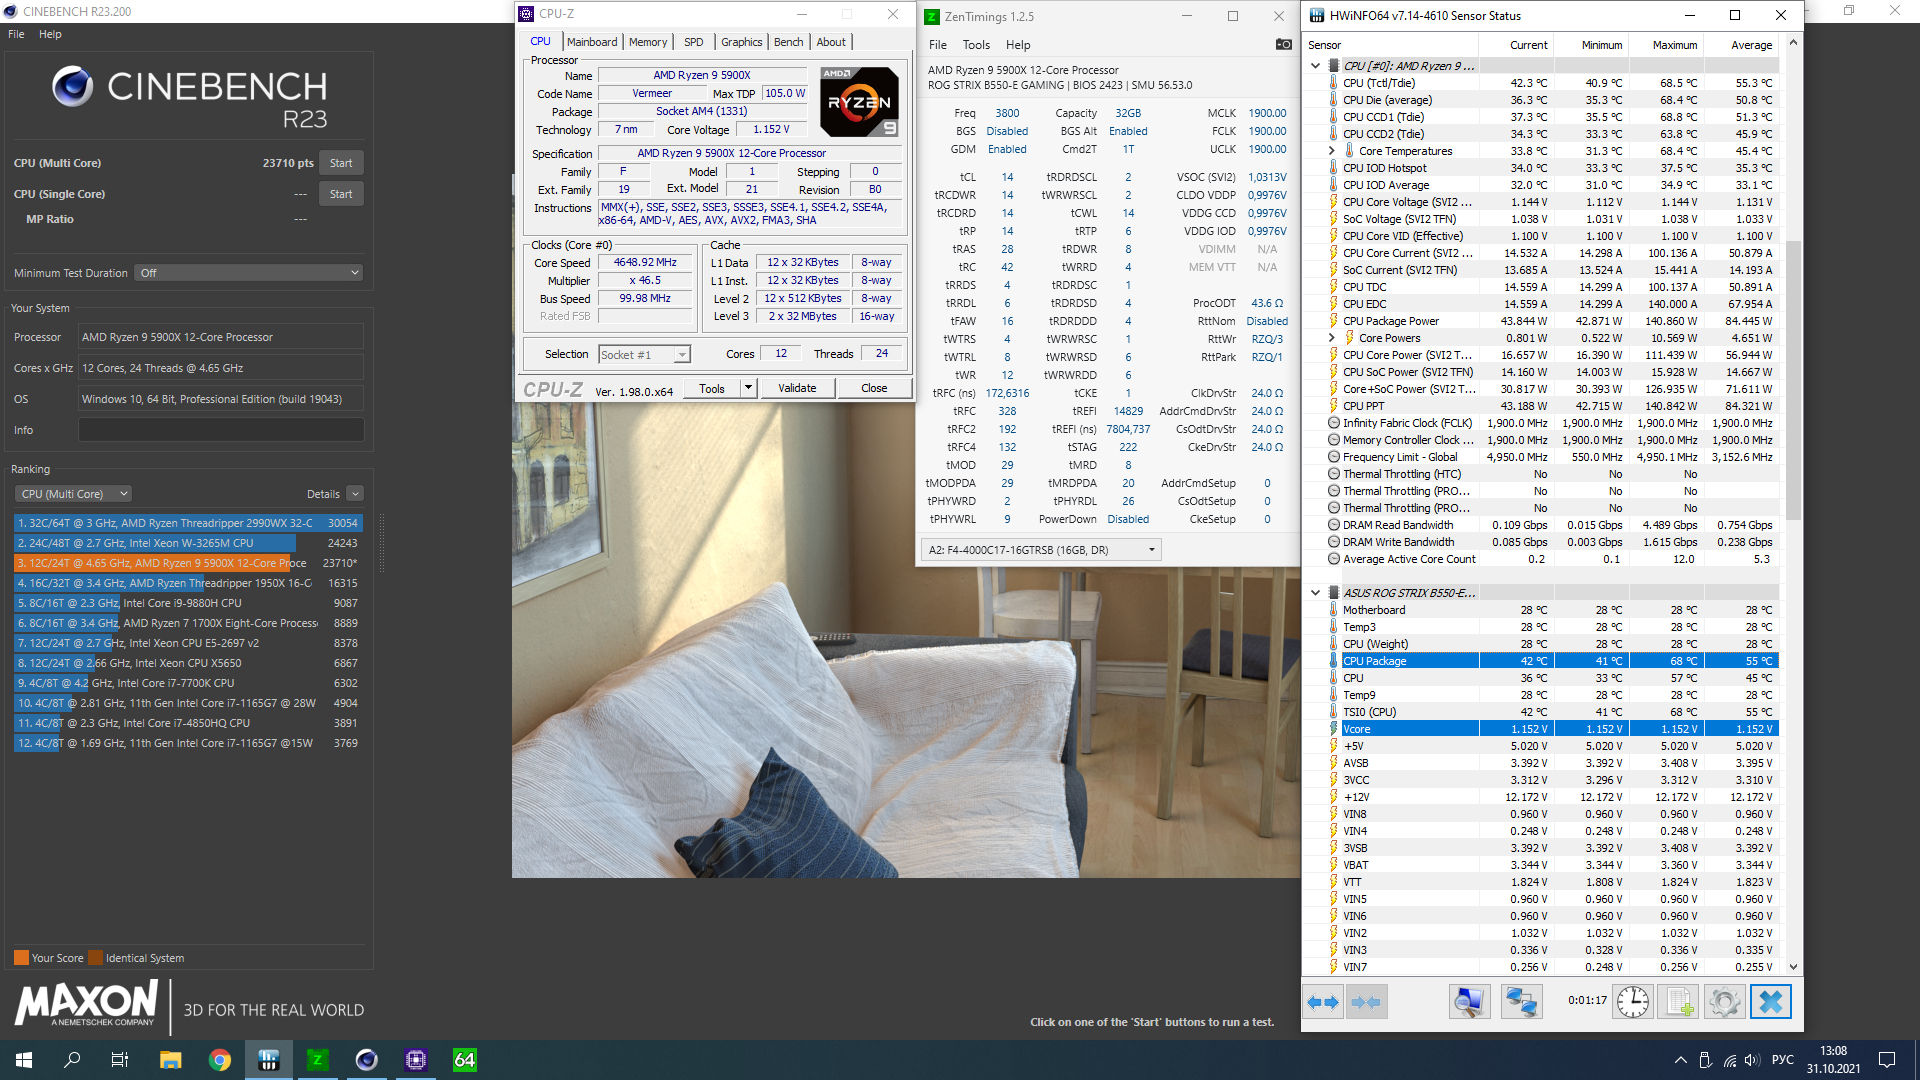Click ZenTimings screenshot camera icon
Screen dimensions: 1920x1080
(1283, 44)
